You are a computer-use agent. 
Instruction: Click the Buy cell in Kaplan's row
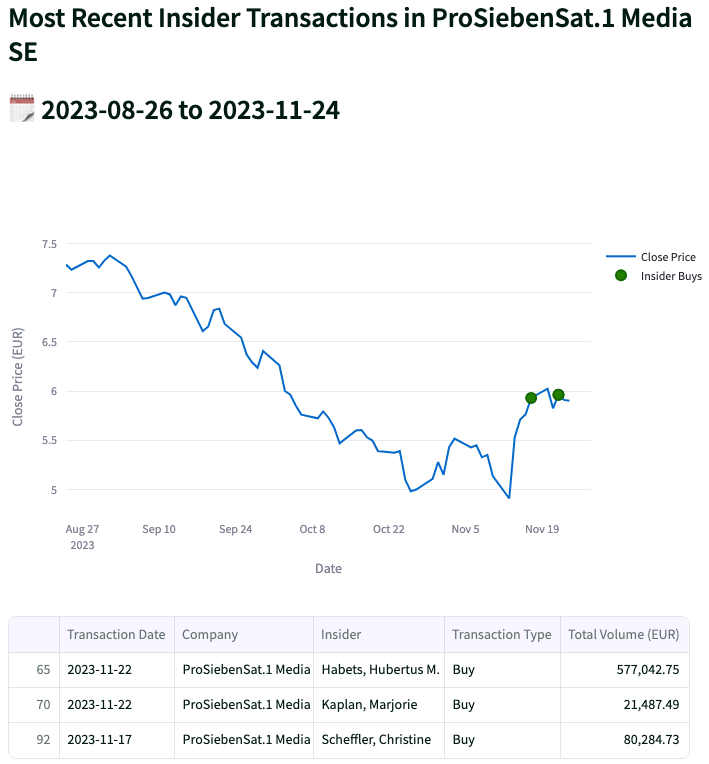click(502, 705)
